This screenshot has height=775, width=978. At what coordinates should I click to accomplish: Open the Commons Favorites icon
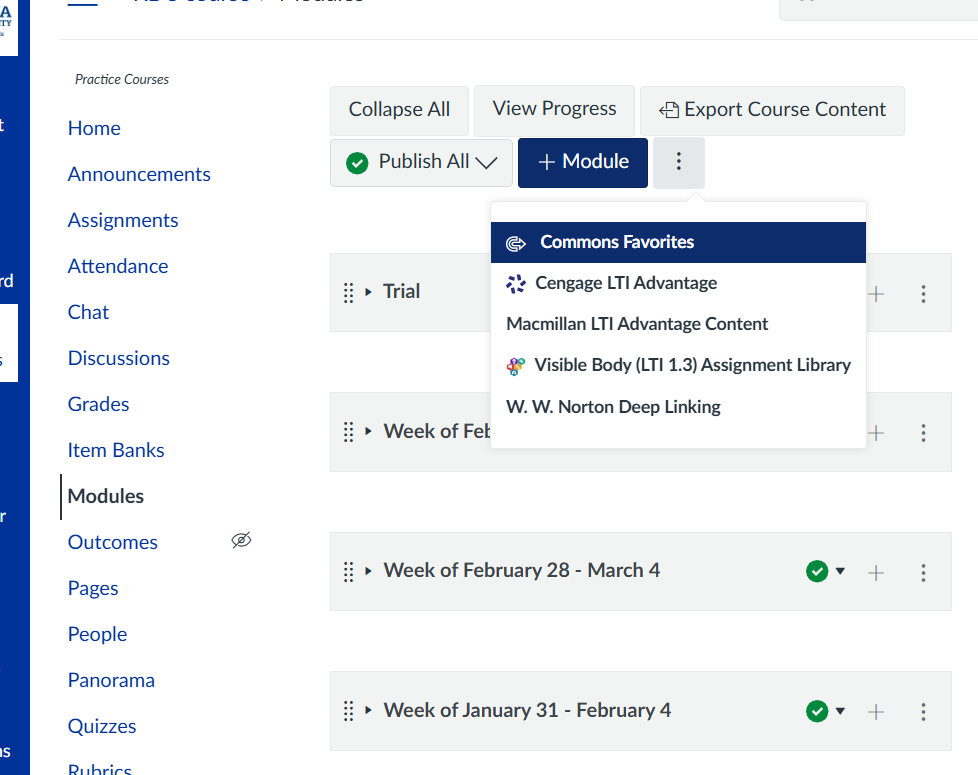(516, 241)
